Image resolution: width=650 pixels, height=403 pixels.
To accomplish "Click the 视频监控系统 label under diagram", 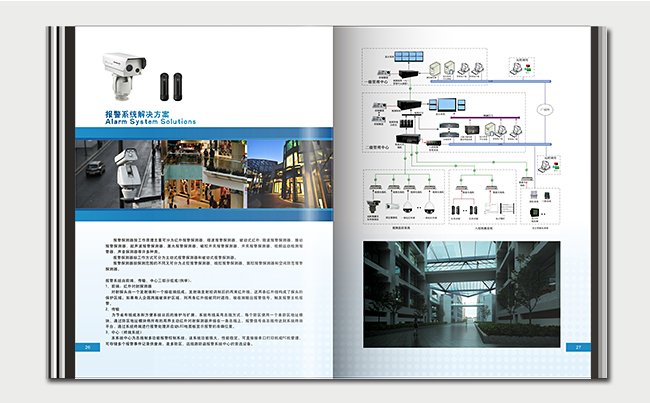I will (x=401, y=228).
